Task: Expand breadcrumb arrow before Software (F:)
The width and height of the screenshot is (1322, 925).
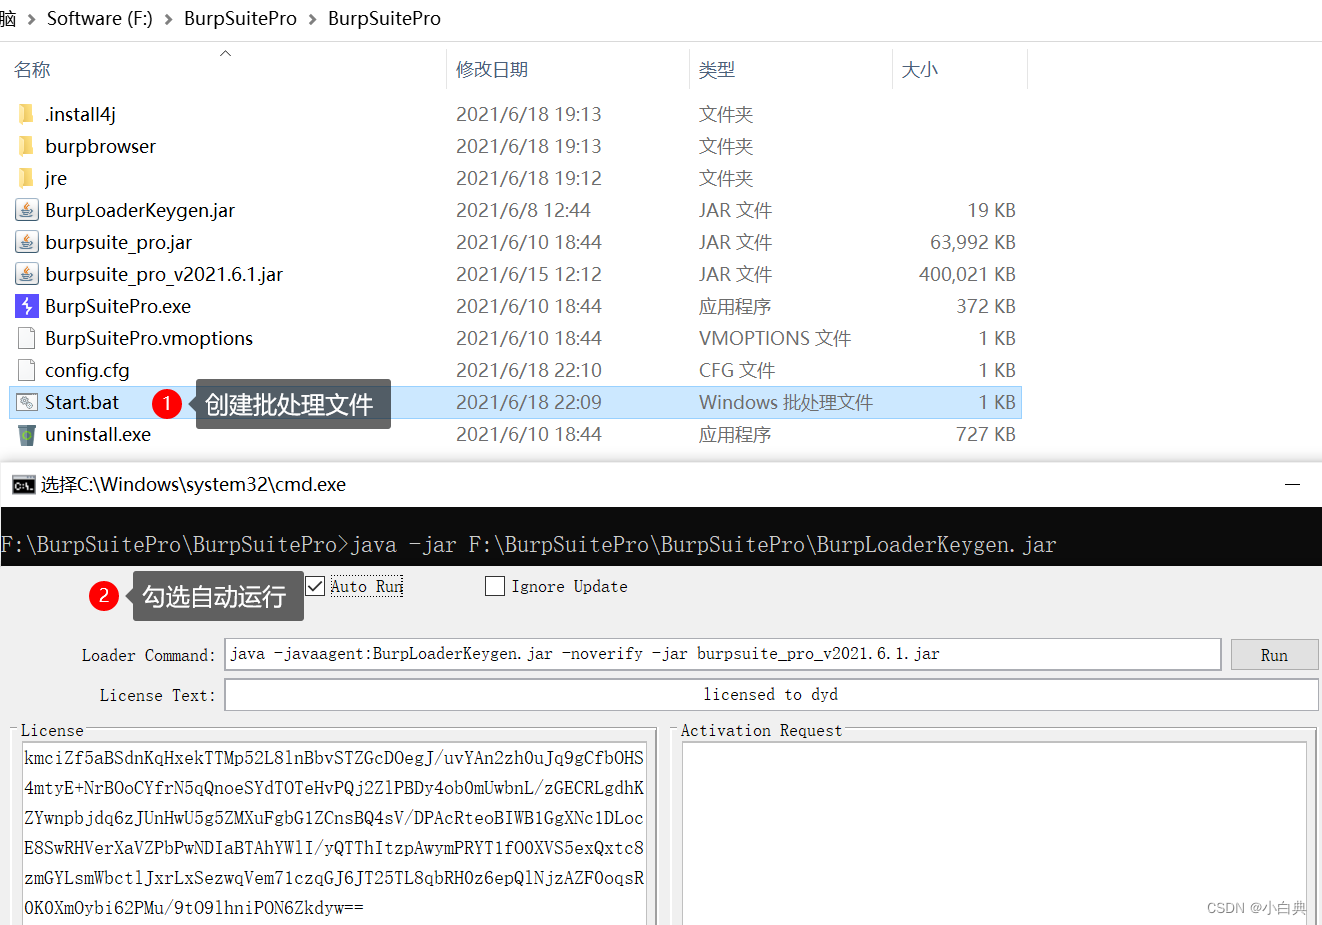Action: coord(31,19)
